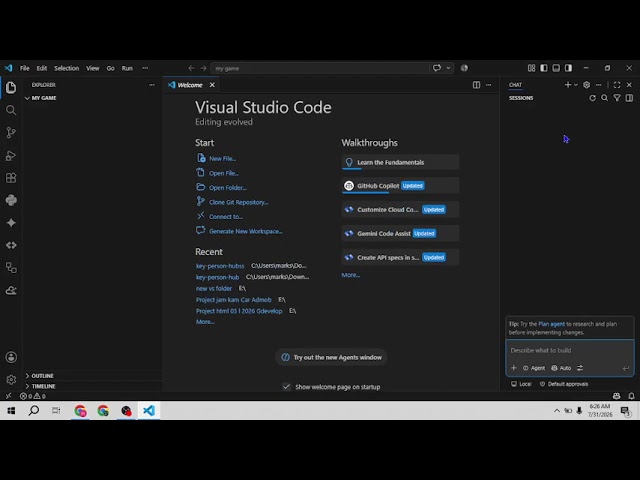The image size is (640, 480).
Task: Open the Local session target dropdown
Action: pyautogui.click(x=521, y=384)
